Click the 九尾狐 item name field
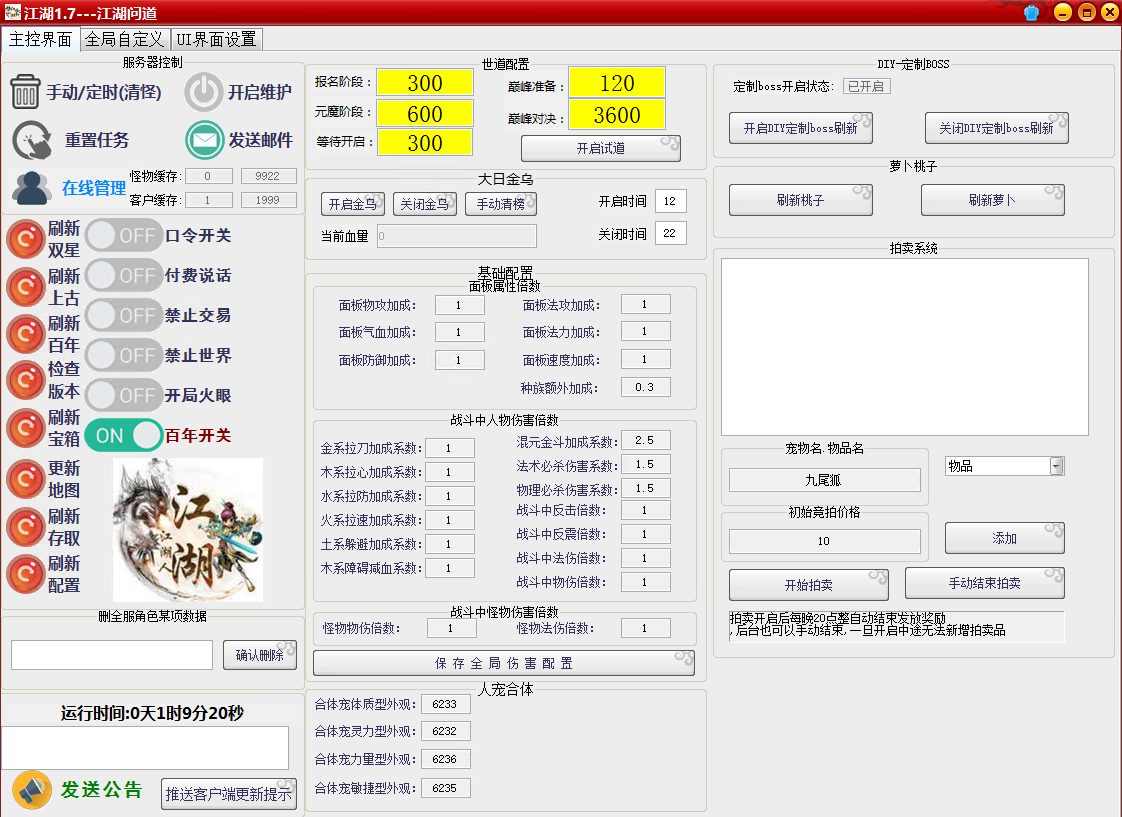The image size is (1122, 817). [x=824, y=480]
